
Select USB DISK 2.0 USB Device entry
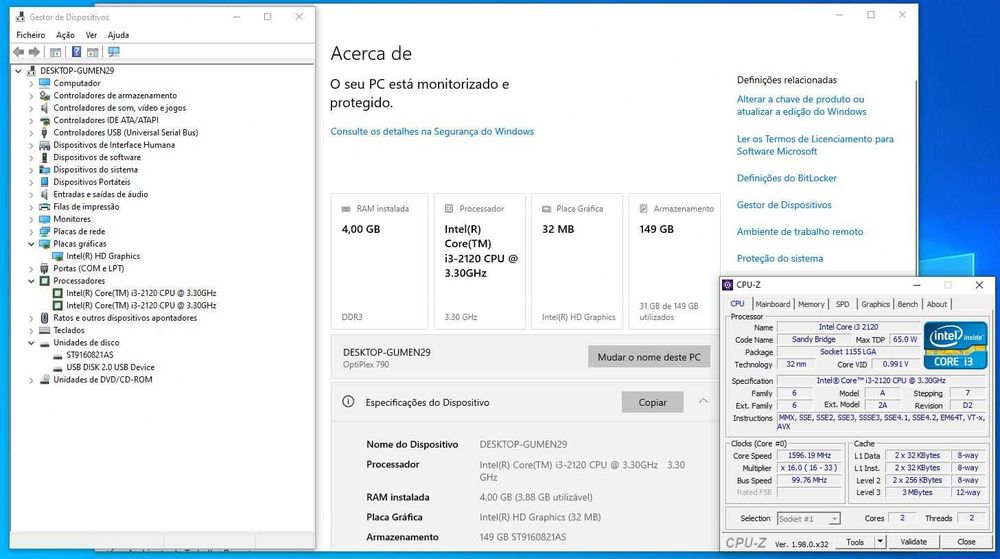[110, 367]
